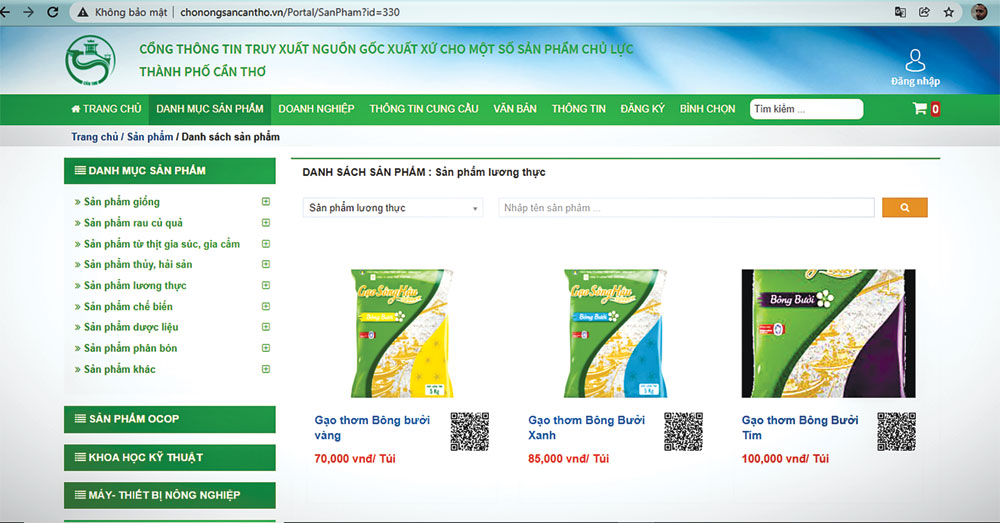Click the browser reload icon
This screenshot has width=1000, height=523.
53,12
